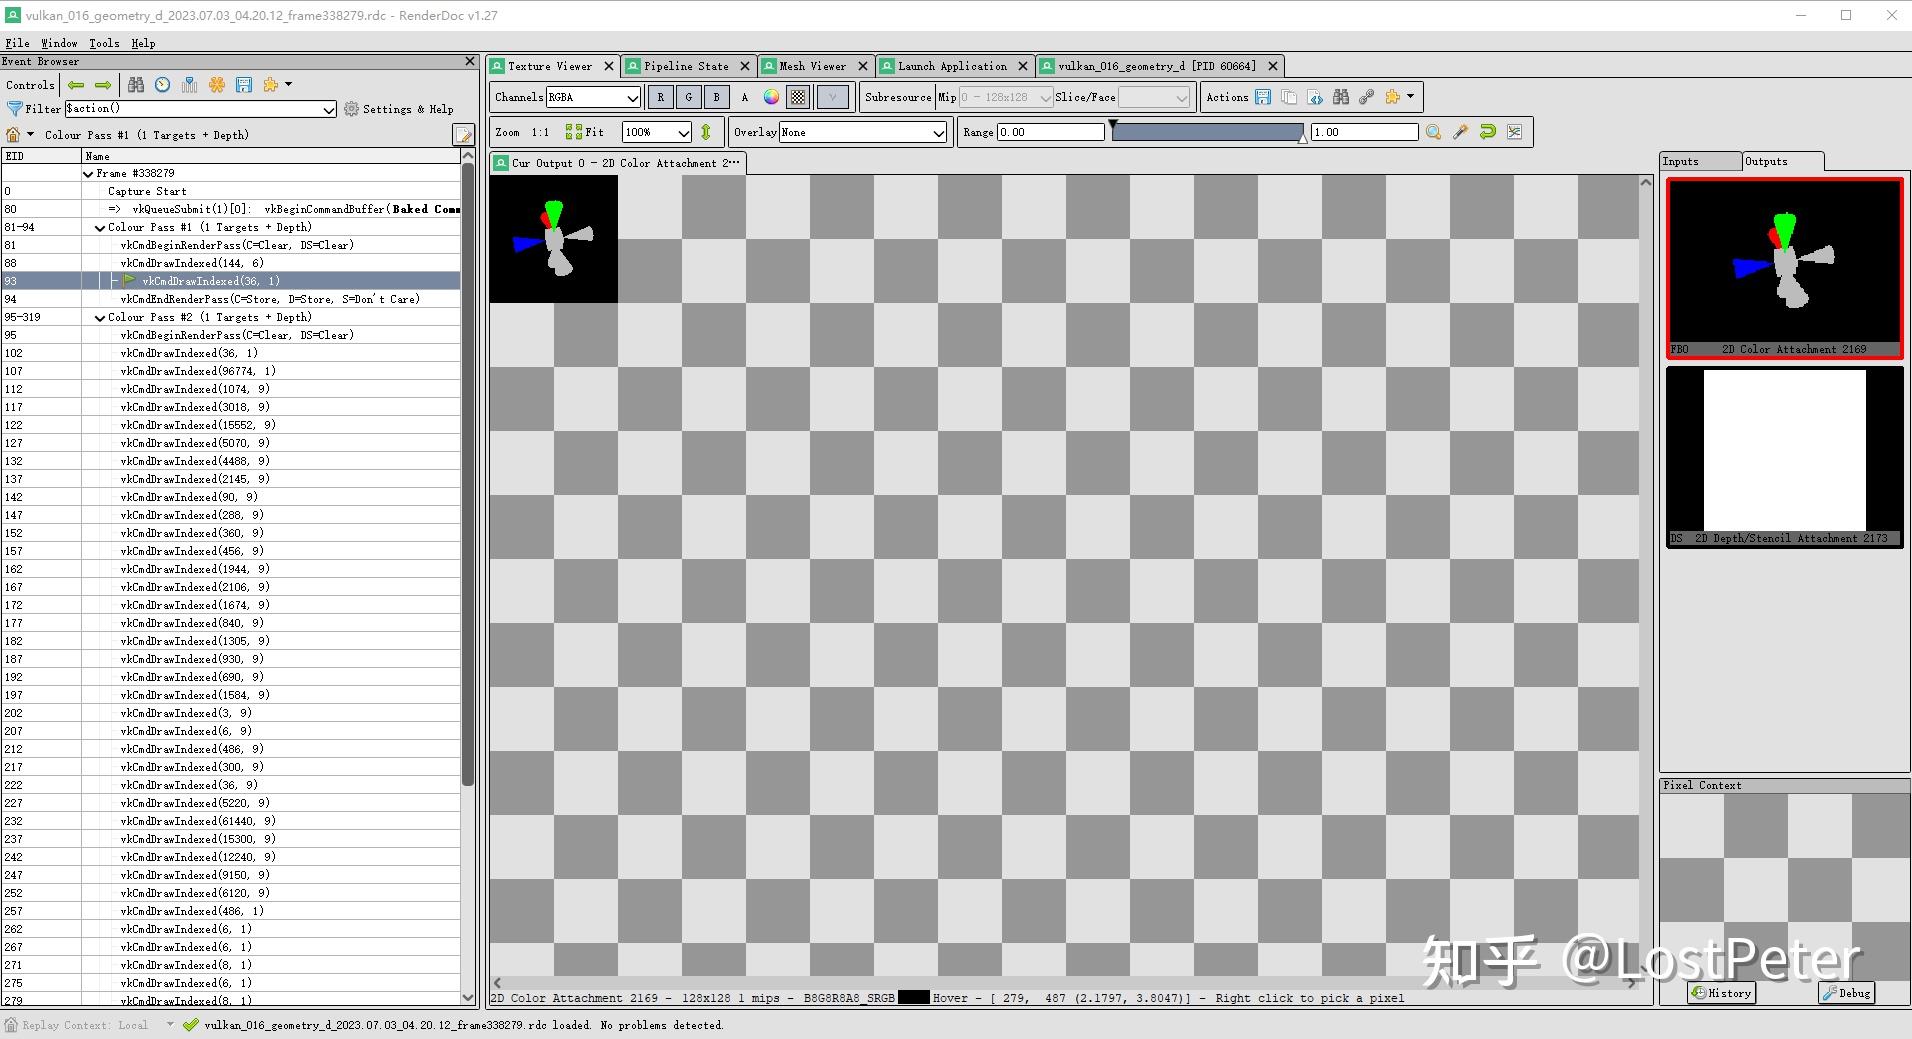1912x1039 pixels.
Task: Click the magnifier auto-fit range icon
Action: click(x=1433, y=131)
